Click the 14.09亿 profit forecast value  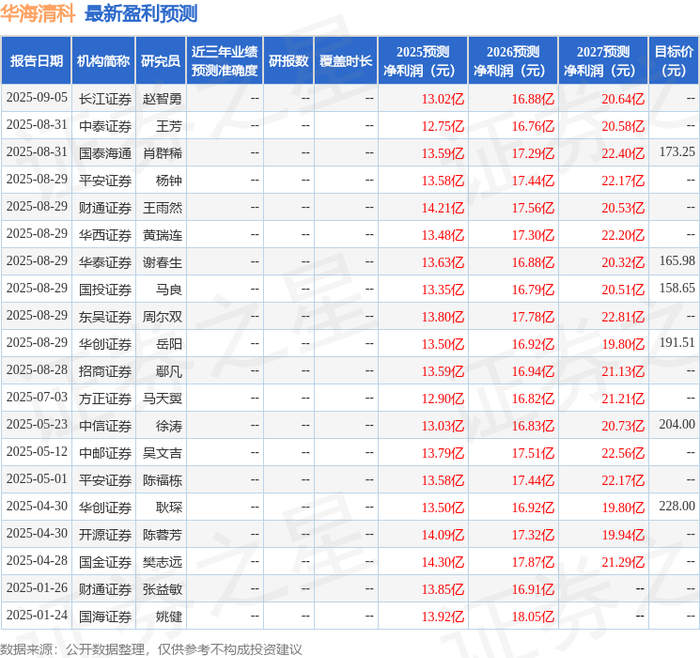click(x=443, y=534)
